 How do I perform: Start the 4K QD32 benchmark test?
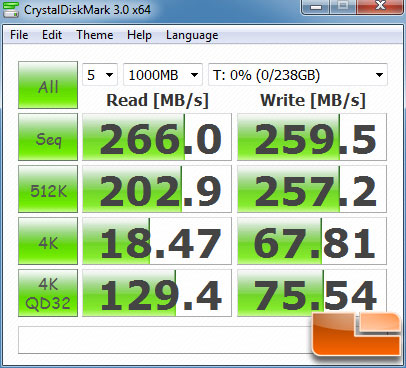click(48, 293)
